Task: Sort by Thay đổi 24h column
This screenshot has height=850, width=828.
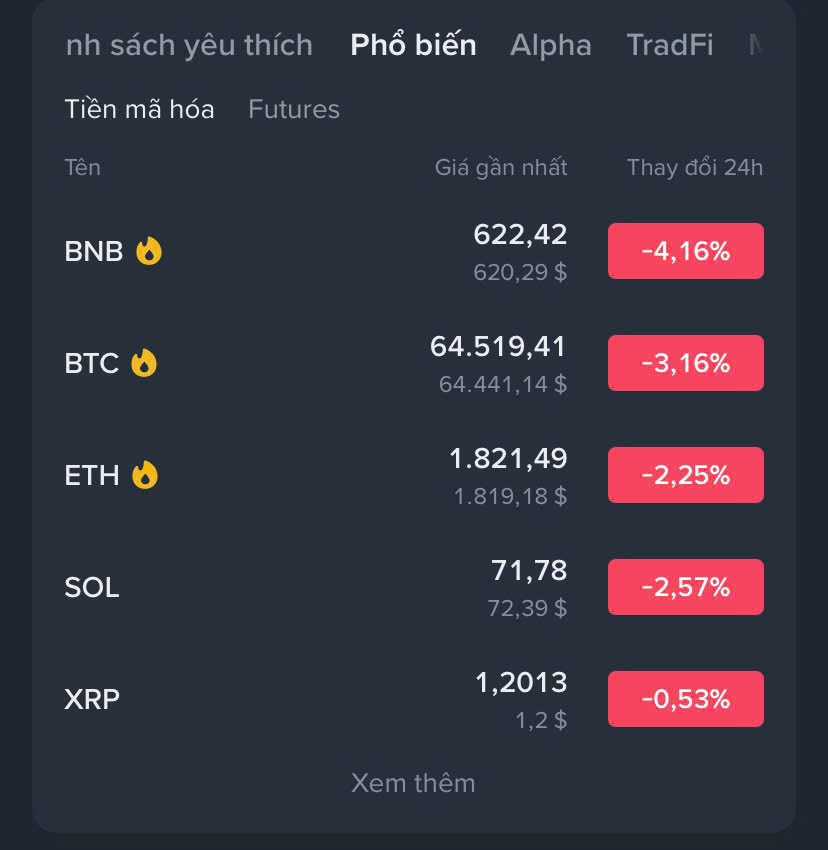Action: click(695, 168)
